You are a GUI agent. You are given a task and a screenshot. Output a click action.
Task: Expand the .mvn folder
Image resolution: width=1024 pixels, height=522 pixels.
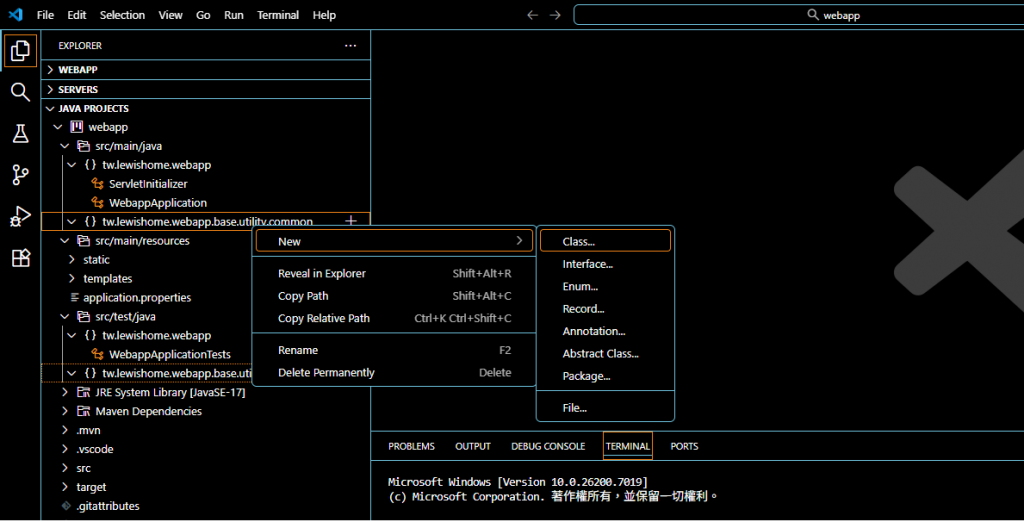point(65,430)
